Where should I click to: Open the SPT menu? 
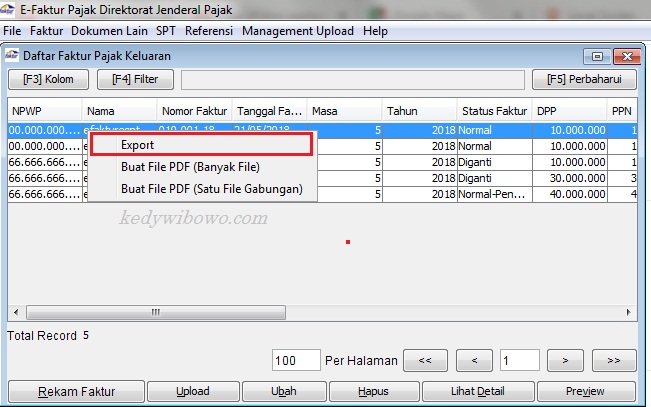pos(166,31)
